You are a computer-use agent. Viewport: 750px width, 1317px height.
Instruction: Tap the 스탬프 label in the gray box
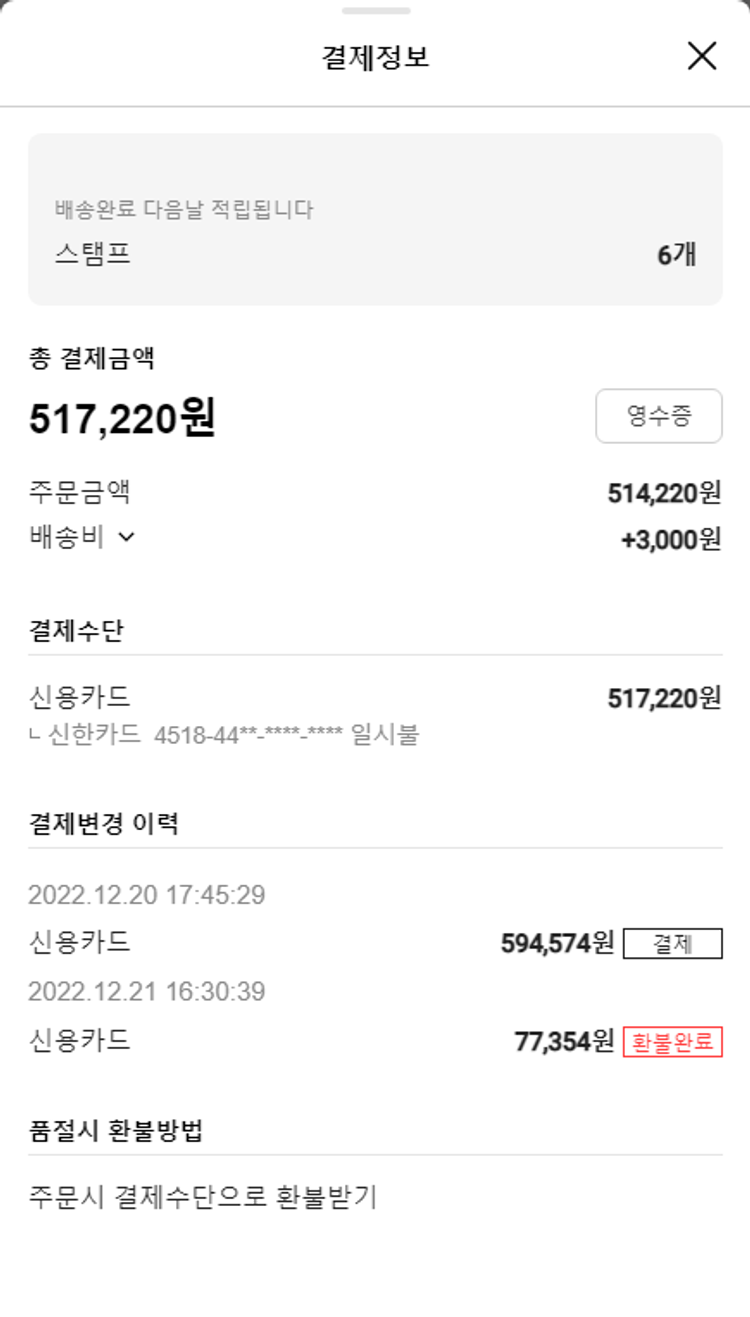click(92, 254)
